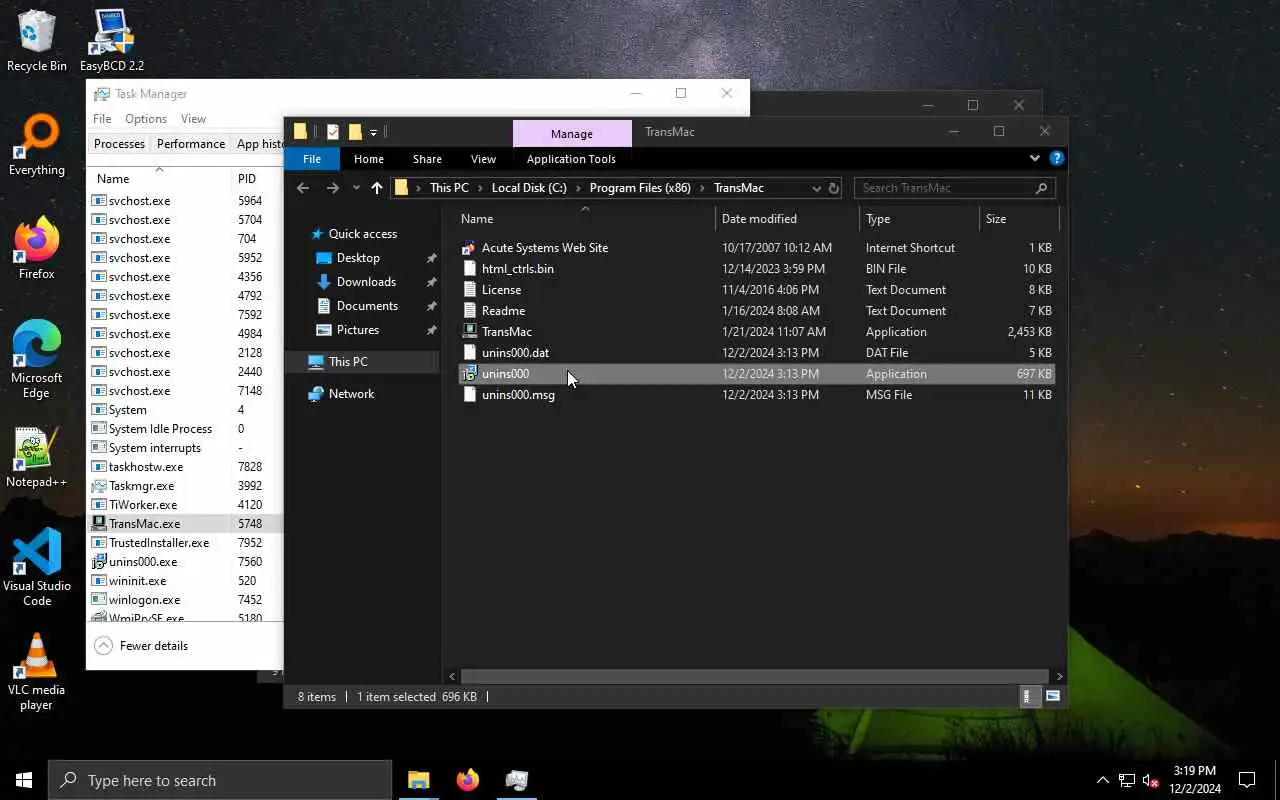Open Firefox from the taskbar

click(467, 780)
